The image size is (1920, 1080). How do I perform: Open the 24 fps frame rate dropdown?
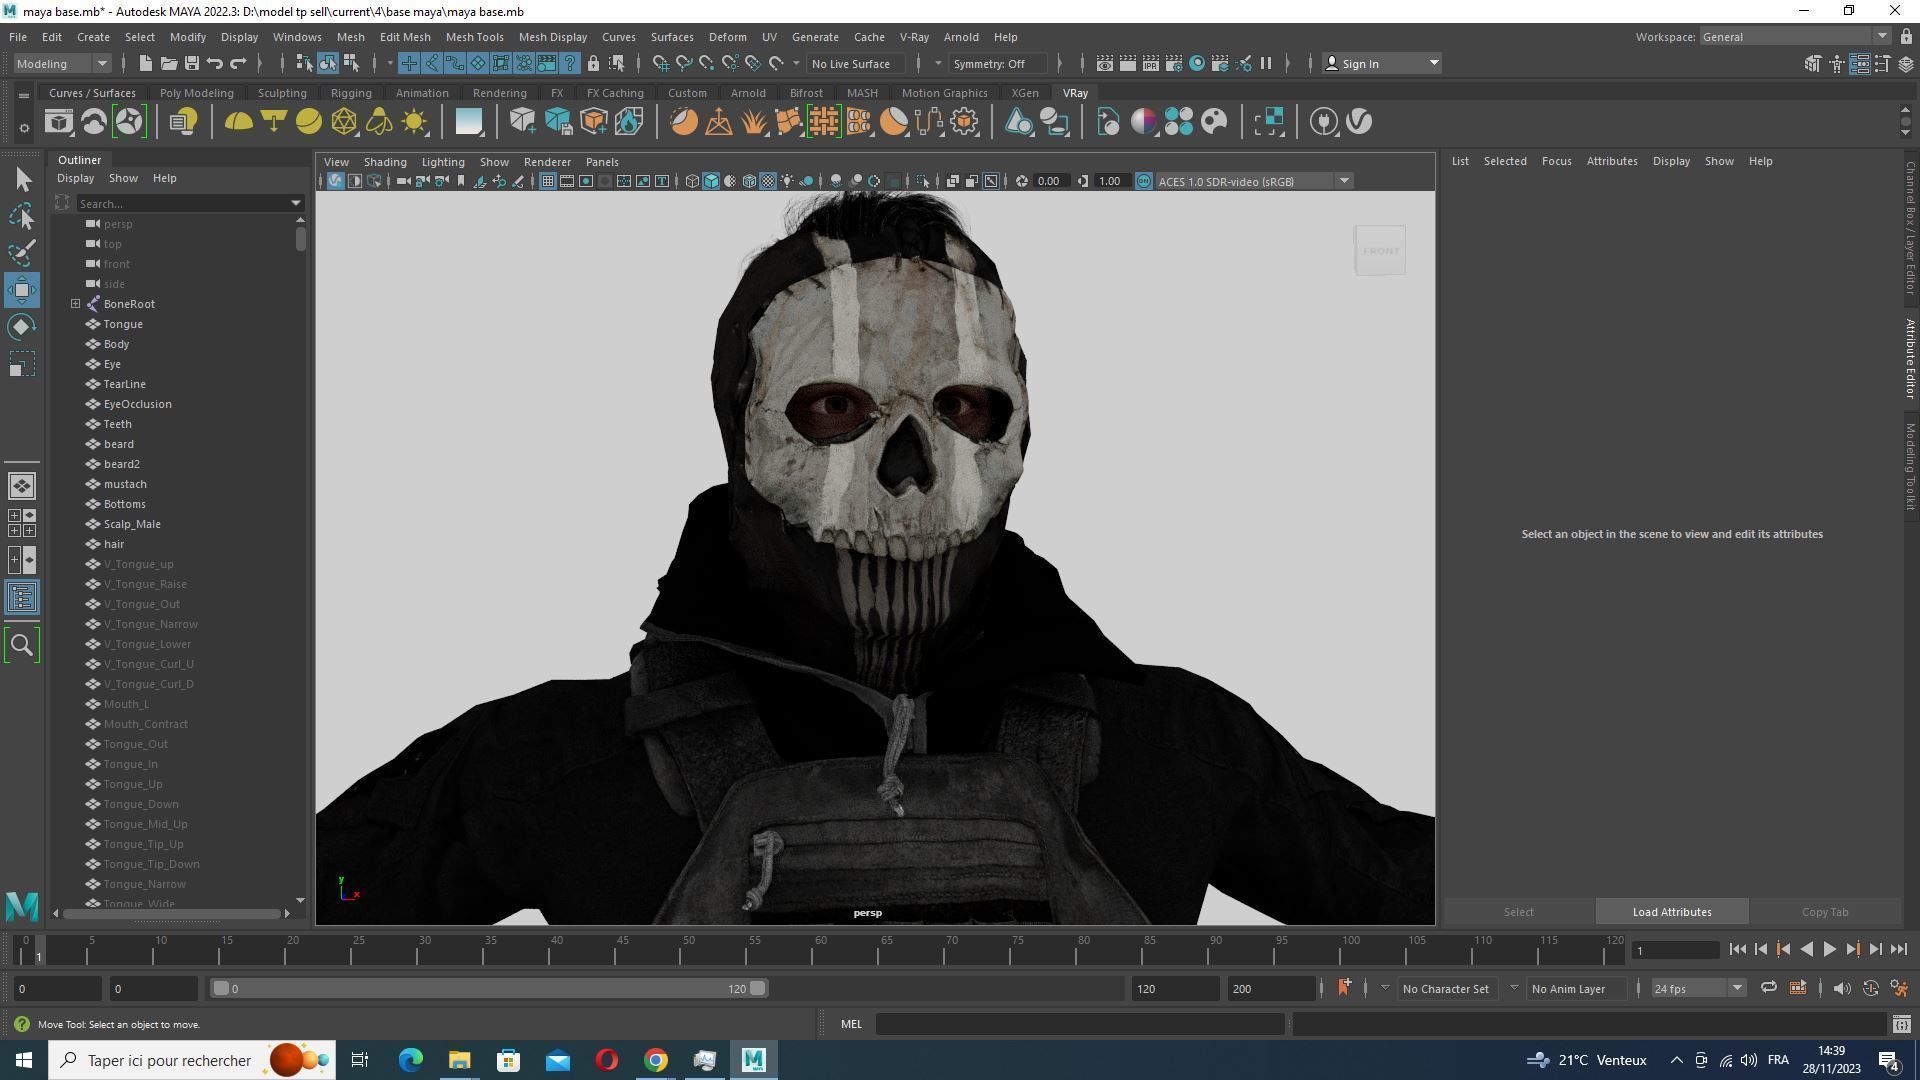point(1698,989)
